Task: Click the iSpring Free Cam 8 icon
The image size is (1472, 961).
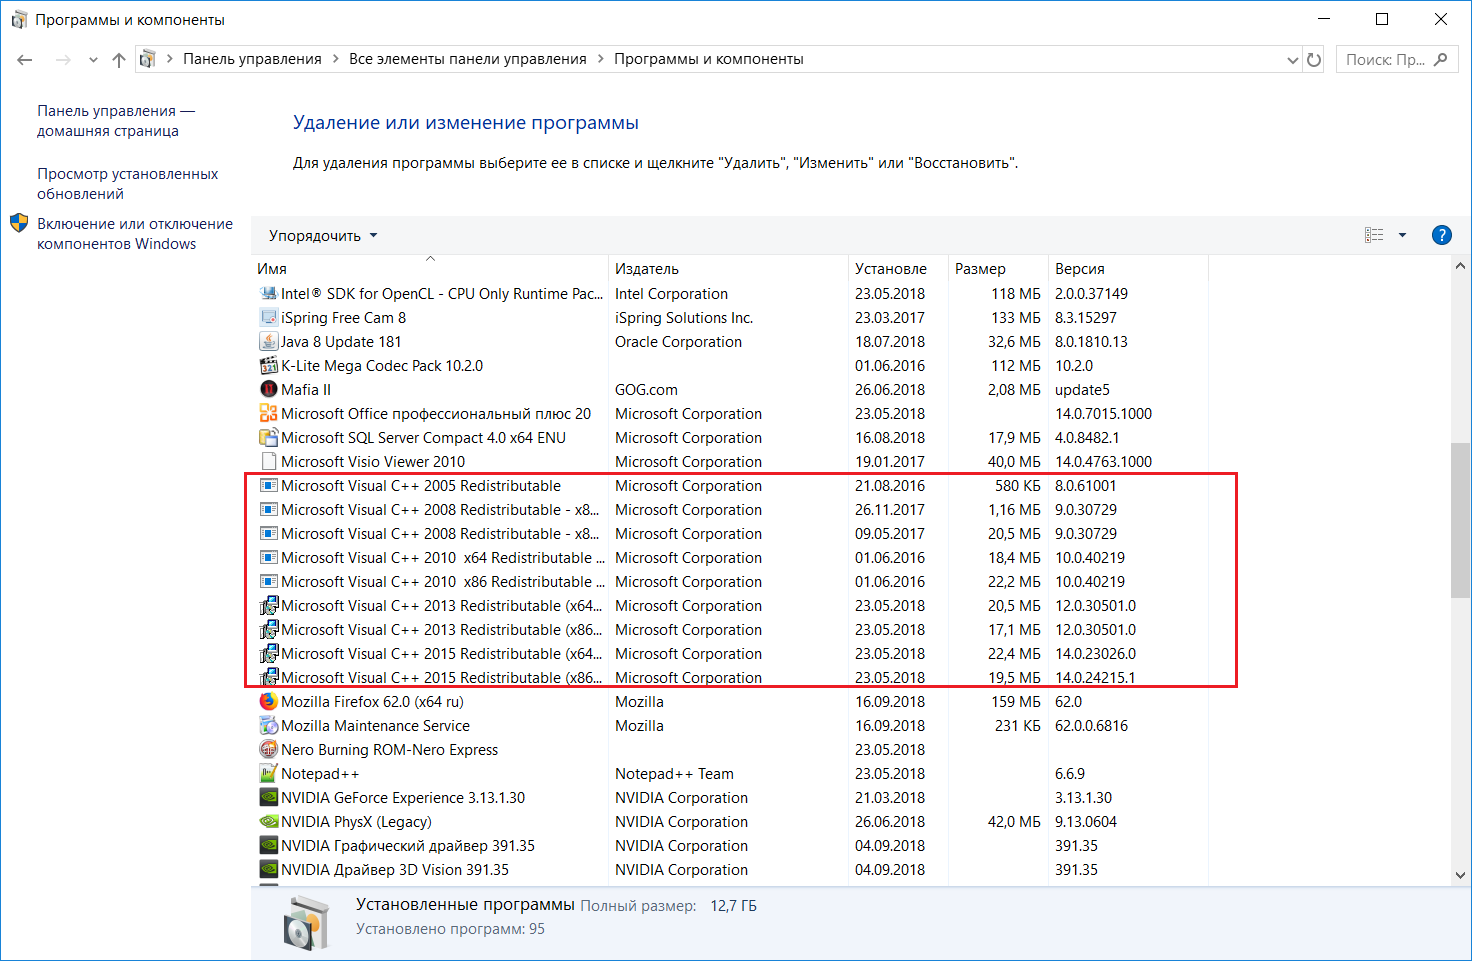Action: [268, 318]
